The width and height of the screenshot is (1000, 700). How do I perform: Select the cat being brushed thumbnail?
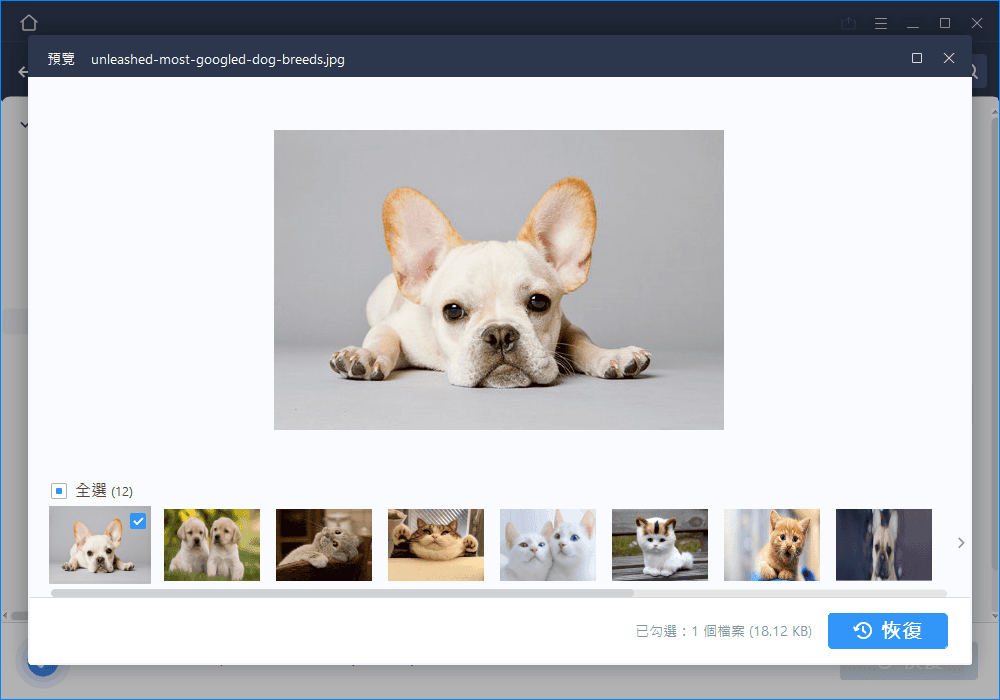(x=436, y=545)
